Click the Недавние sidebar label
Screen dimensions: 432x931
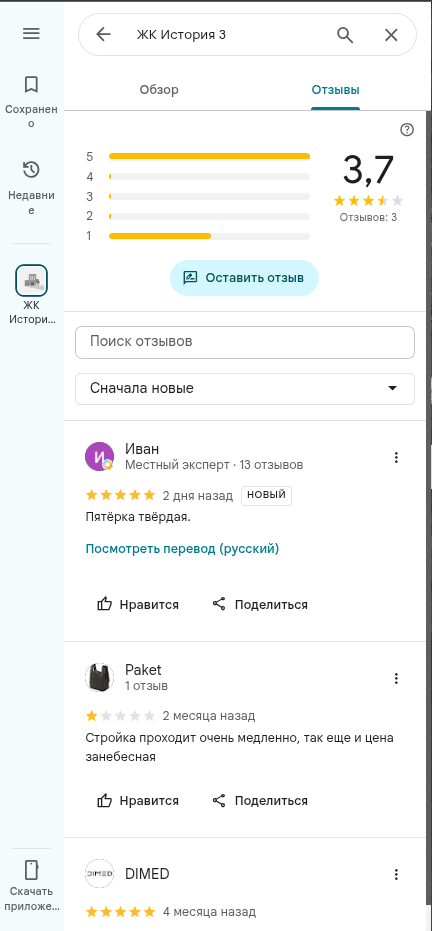click(x=31, y=202)
